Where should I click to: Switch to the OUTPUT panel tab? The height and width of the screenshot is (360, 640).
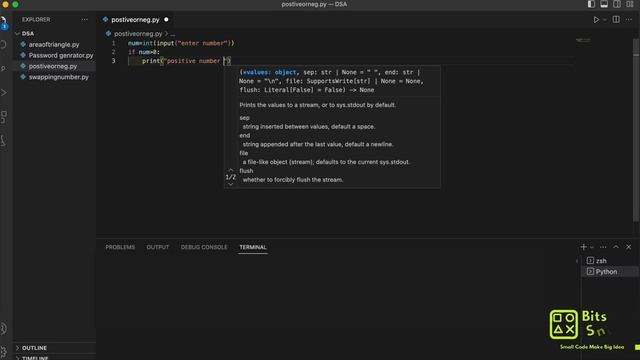158,247
